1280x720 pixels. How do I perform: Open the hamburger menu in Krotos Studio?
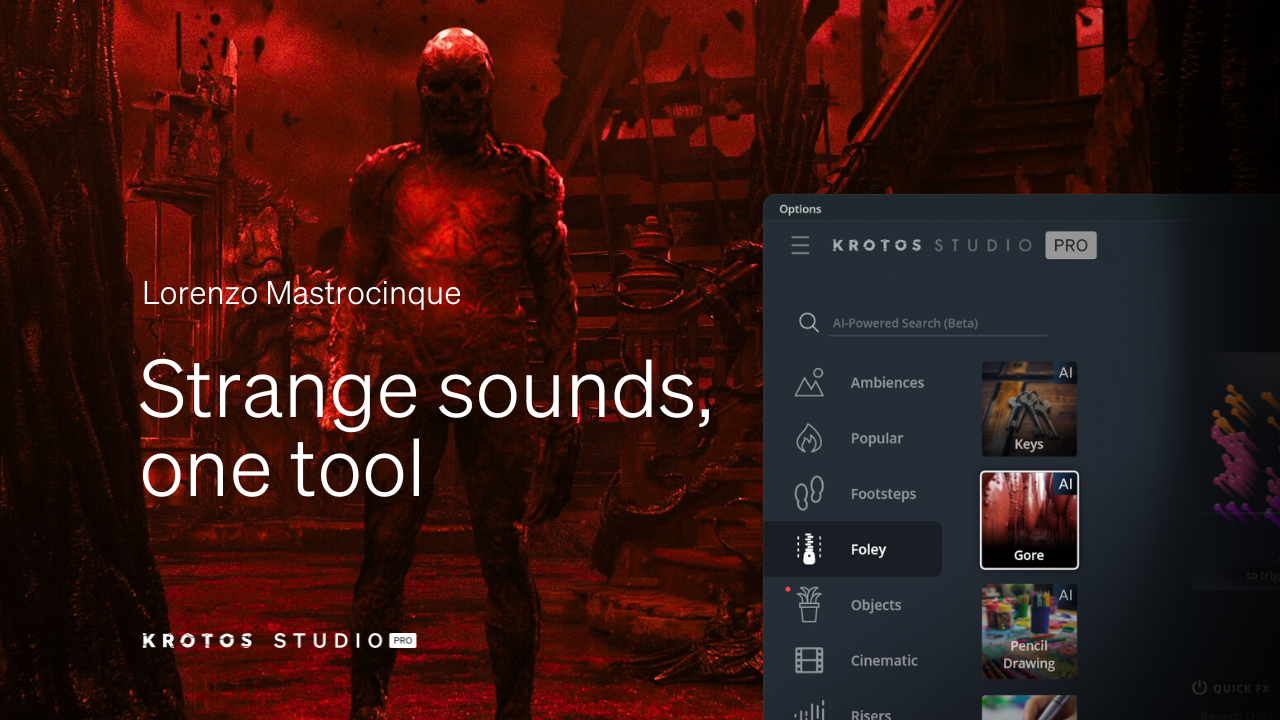click(x=800, y=245)
